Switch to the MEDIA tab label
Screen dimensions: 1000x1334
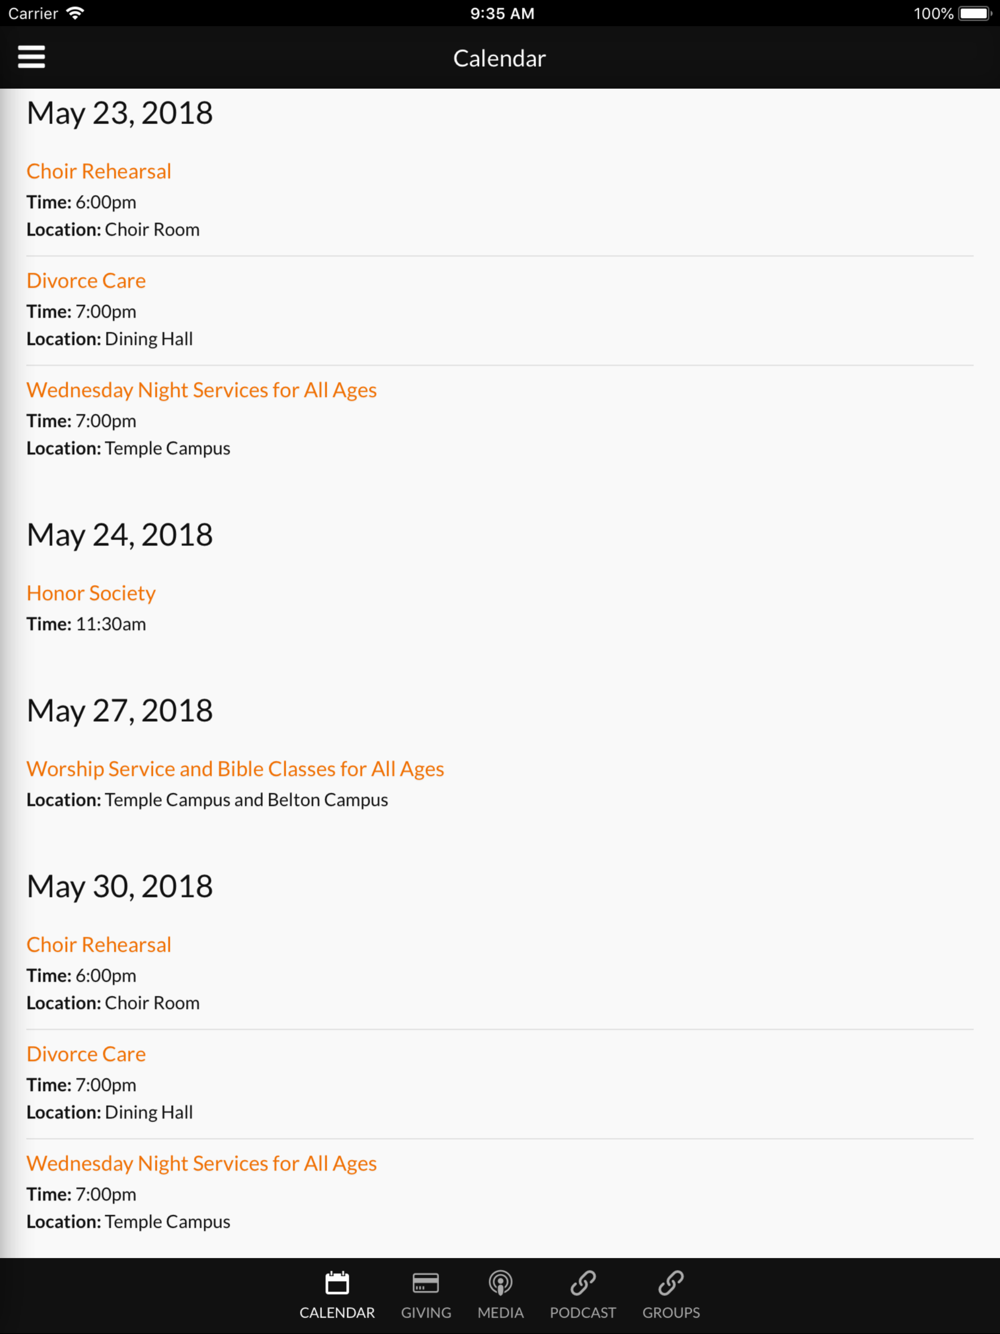click(500, 1312)
